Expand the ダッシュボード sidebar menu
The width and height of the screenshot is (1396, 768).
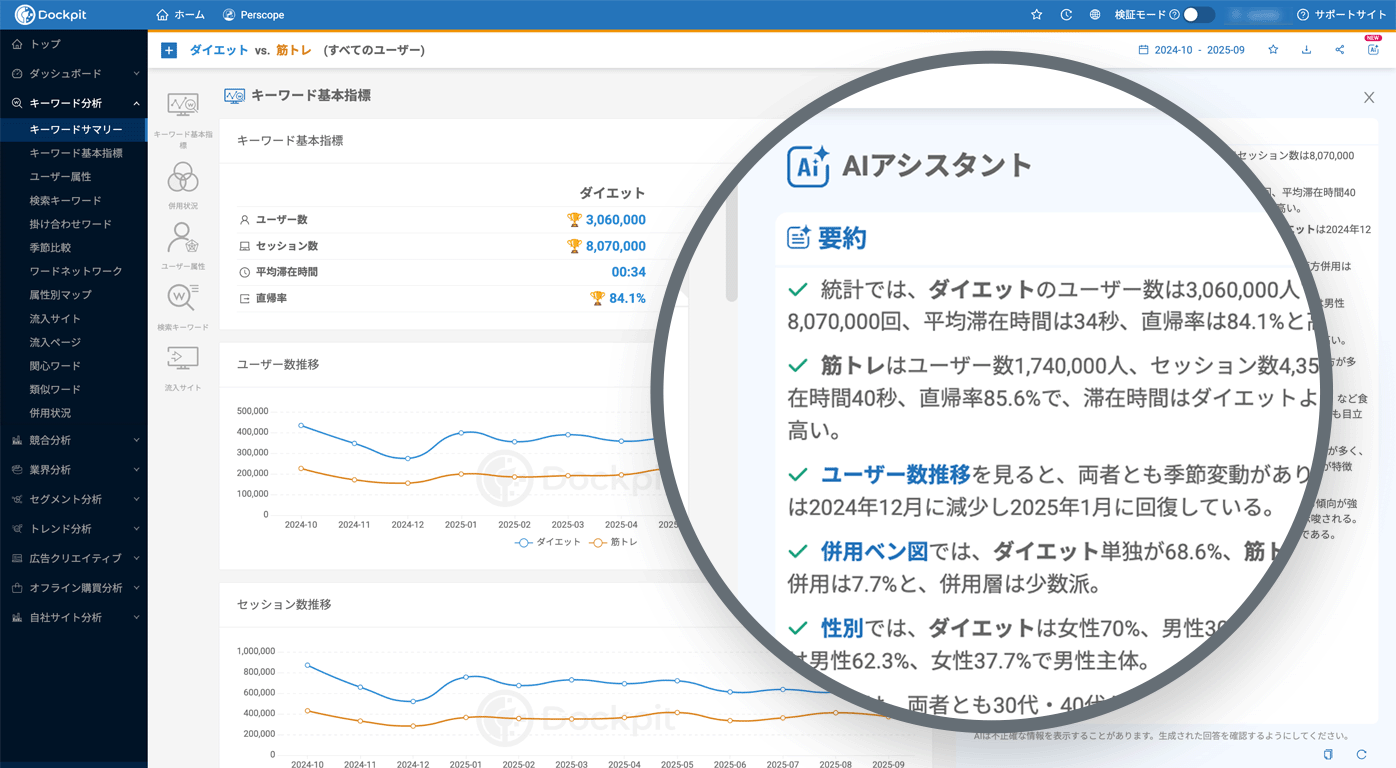[73, 74]
